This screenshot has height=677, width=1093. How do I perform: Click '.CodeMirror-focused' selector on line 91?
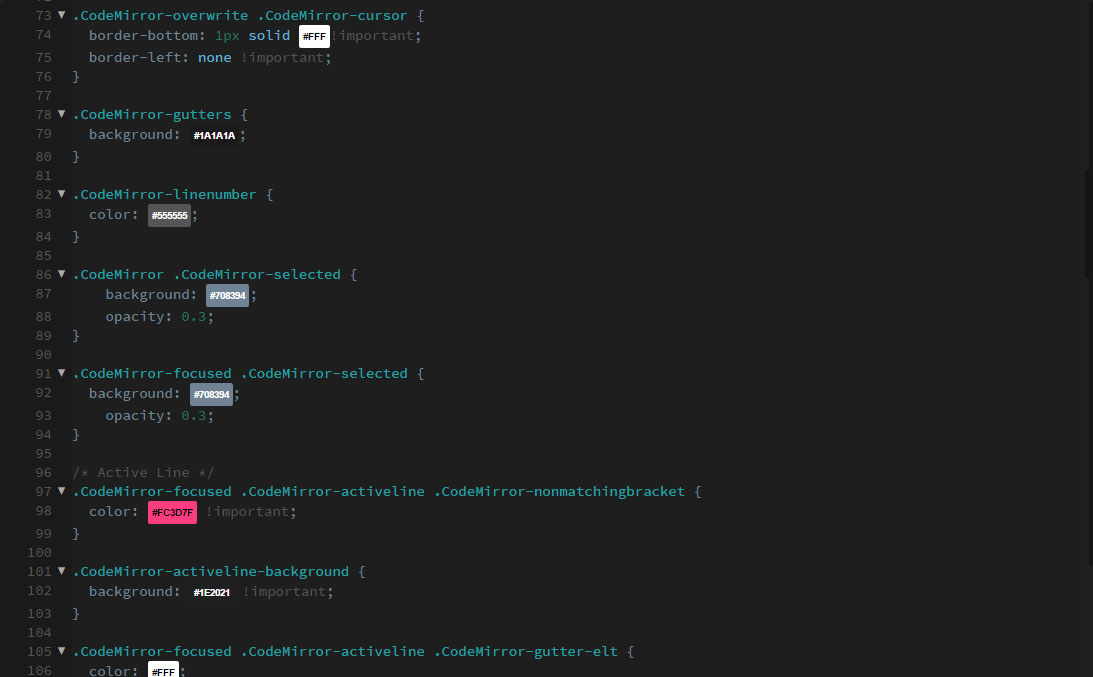(152, 374)
